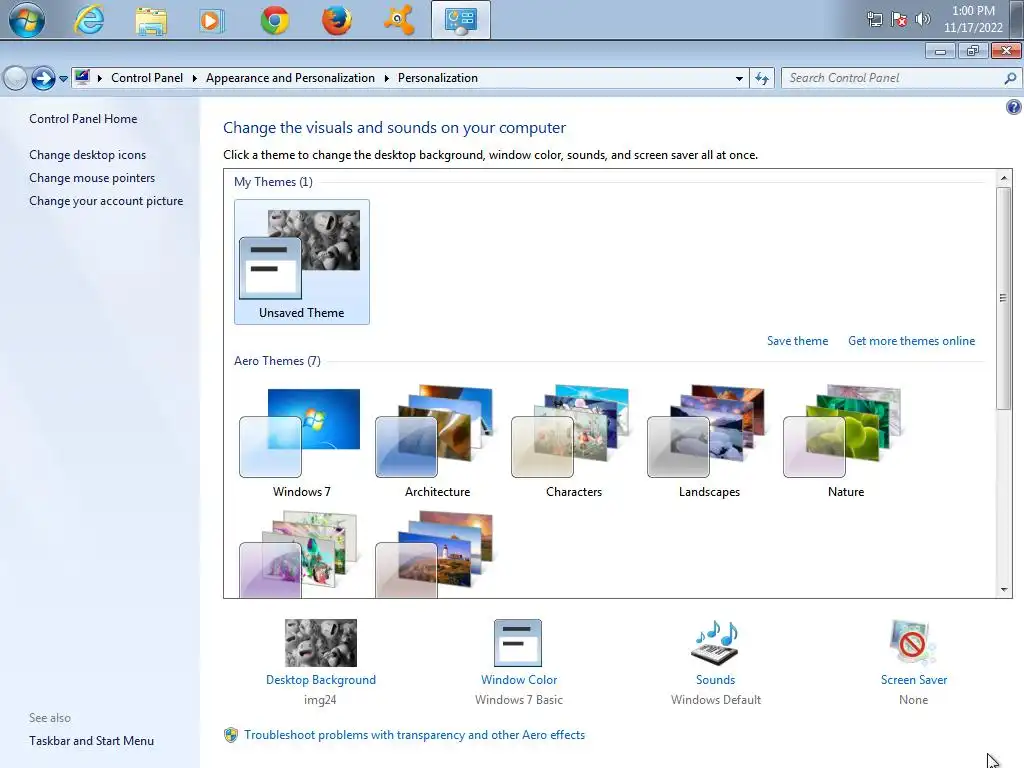The width and height of the screenshot is (1024, 768).
Task: Open Windows Media Player taskbar icon
Action: [211, 20]
